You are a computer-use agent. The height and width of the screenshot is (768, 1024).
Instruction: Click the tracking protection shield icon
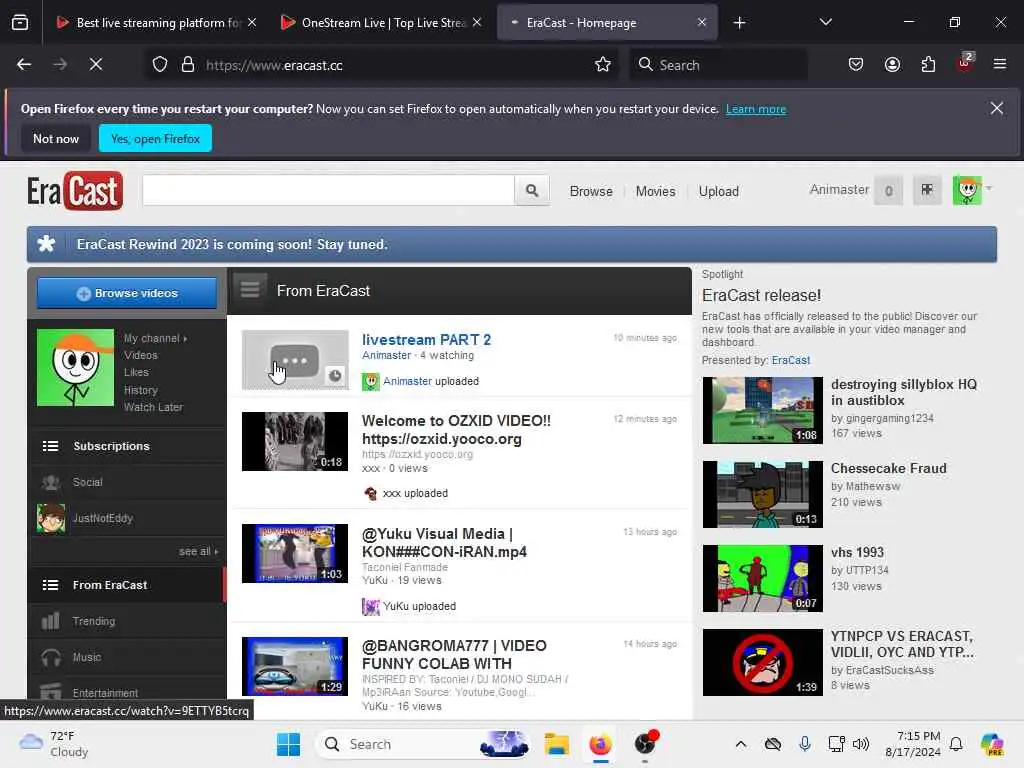pyautogui.click(x=160, y=65)
